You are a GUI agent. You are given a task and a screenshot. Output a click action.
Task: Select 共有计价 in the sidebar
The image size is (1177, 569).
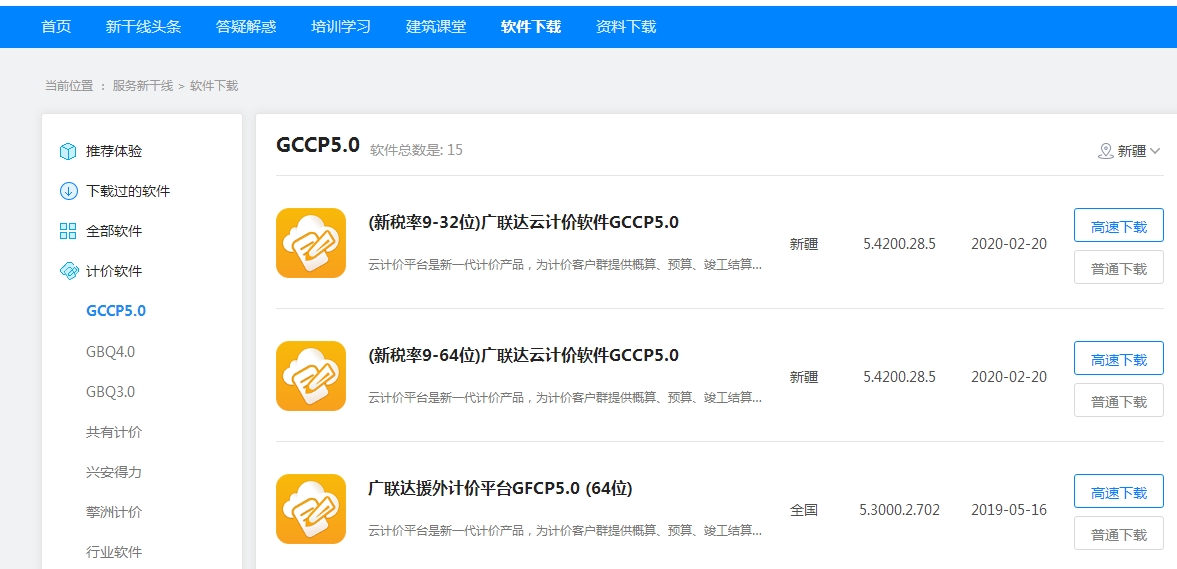click(114, 432)
